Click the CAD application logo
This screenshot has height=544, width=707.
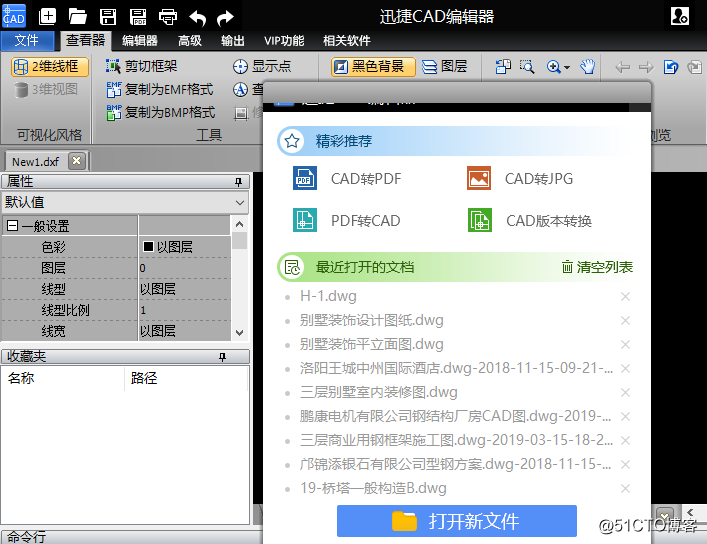pyautogui.click(x=14, y=16)
